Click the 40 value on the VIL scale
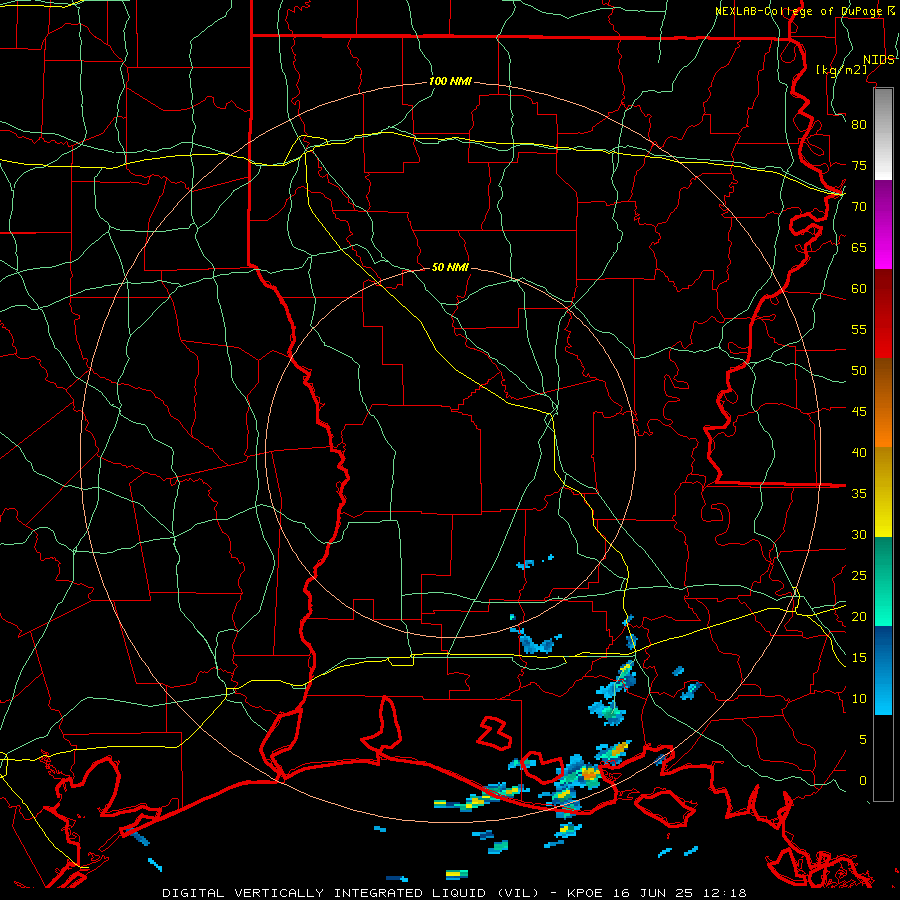Image resolution: width=900 pixels, height=900 pixels. tap(859, 453)
